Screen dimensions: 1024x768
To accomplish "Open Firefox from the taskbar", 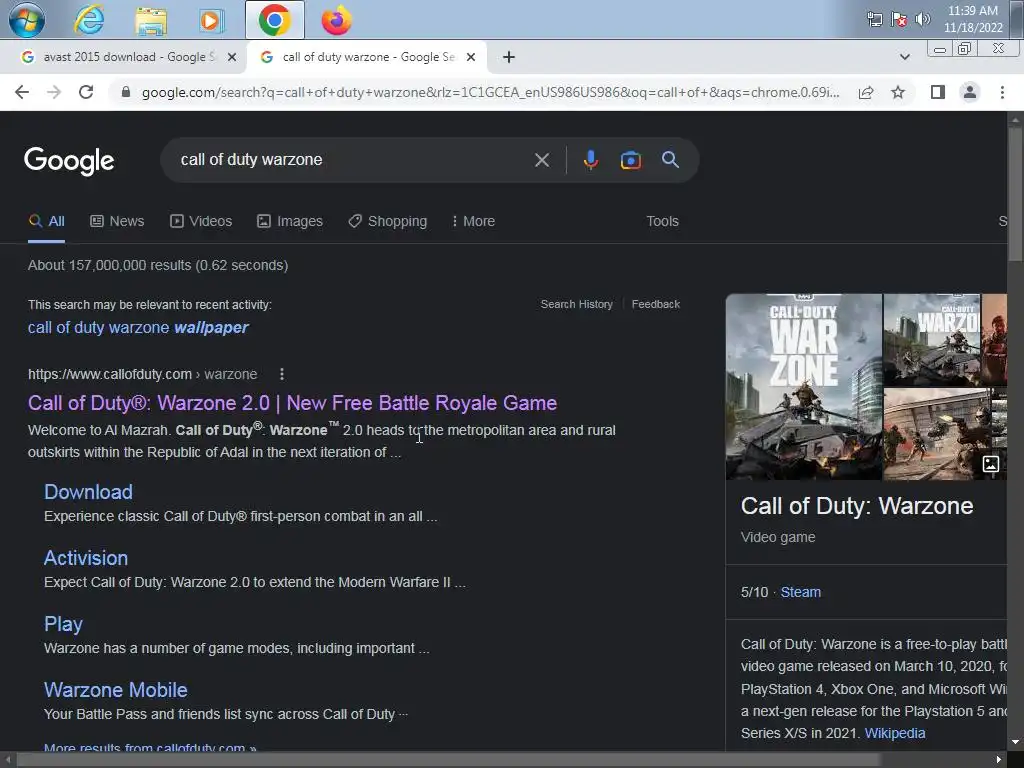I will [x=336, y=20].
